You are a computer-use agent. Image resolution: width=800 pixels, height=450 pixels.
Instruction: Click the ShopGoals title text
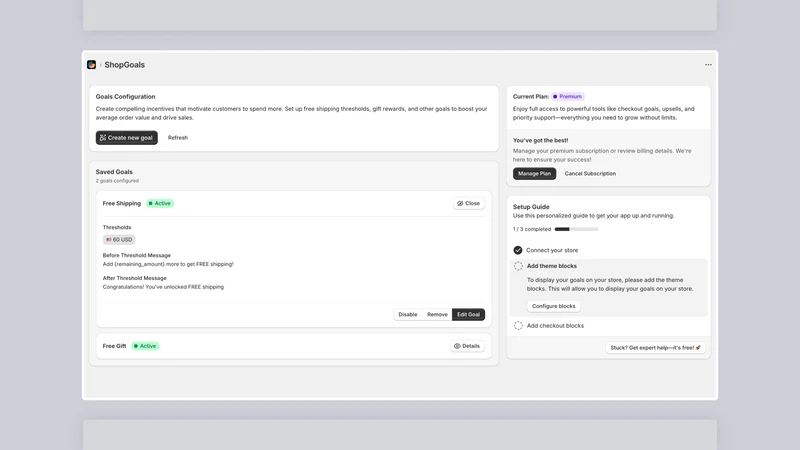(124, 65)
